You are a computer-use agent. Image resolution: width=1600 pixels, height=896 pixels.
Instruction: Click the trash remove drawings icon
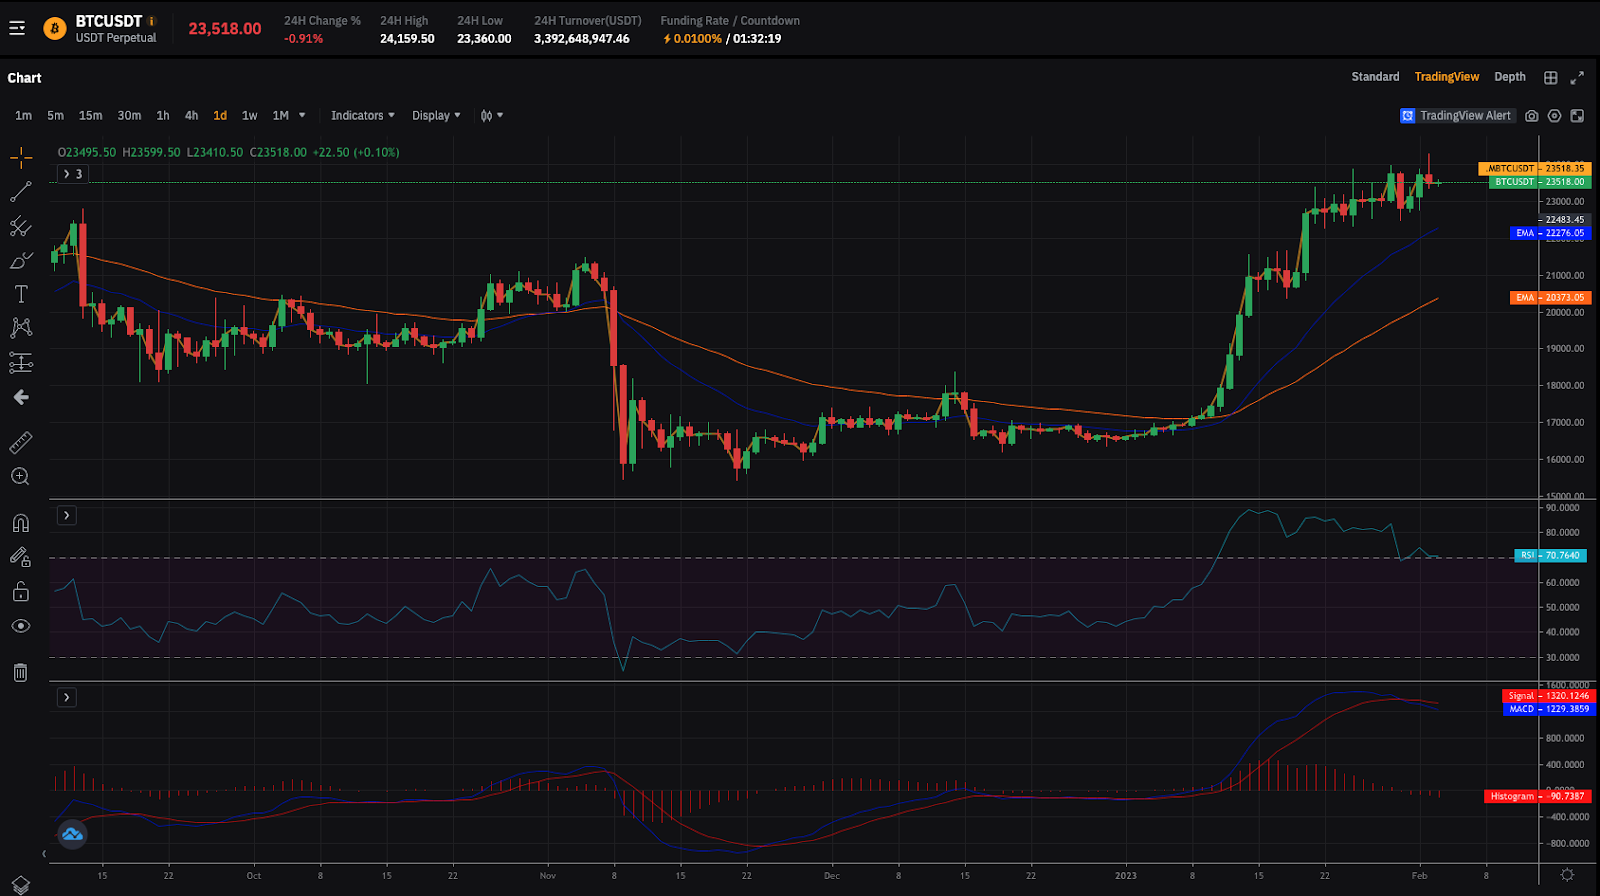coord(21,672)
